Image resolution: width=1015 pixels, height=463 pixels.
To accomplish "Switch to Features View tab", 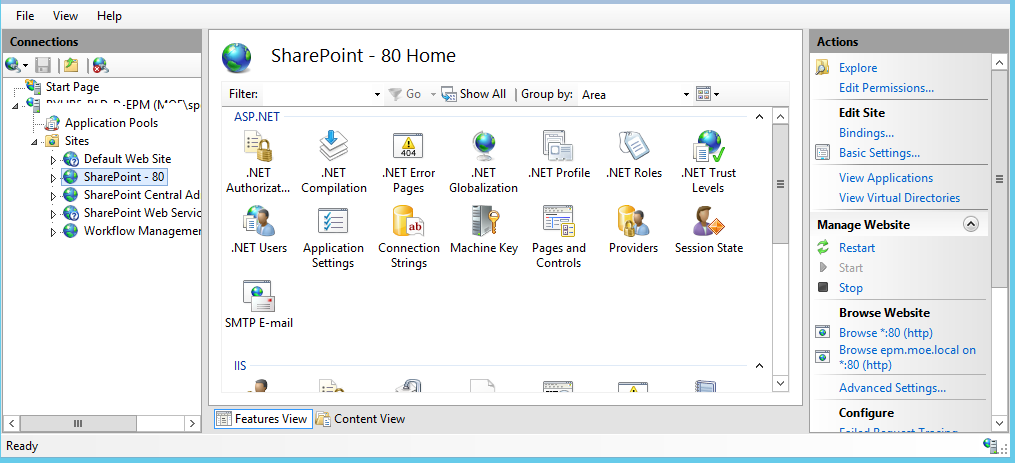I will [x=263, y=419].
